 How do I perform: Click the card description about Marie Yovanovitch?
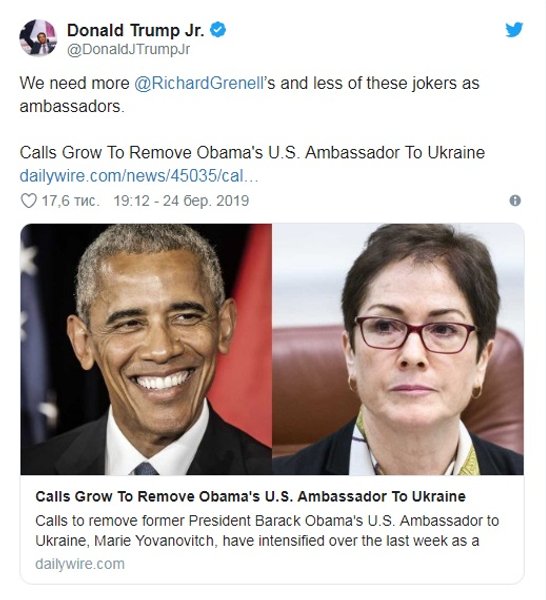[267, 531]
